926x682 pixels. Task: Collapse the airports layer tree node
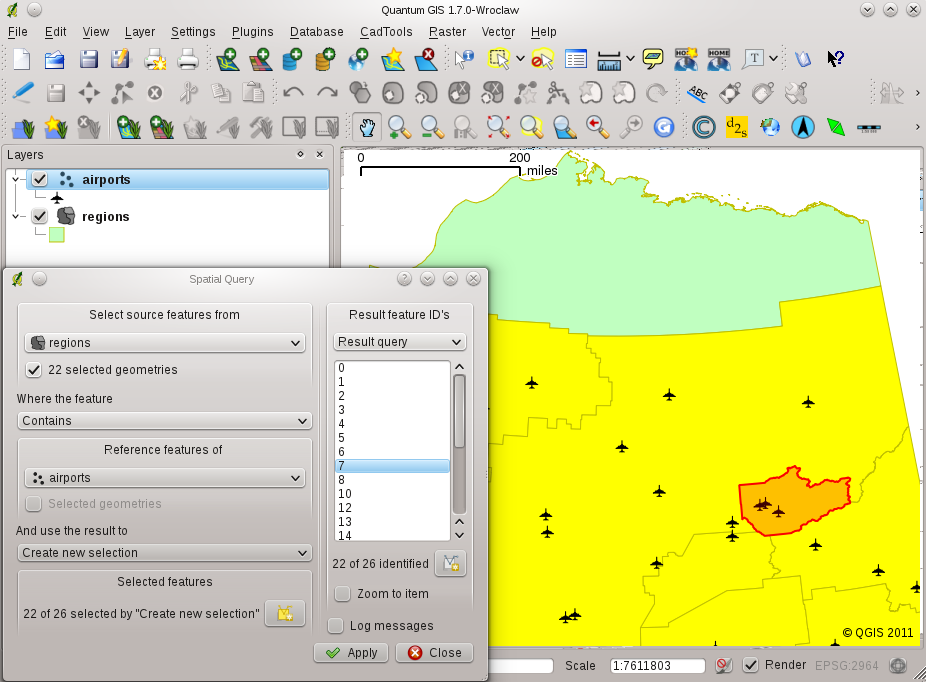tap(15, 179)
